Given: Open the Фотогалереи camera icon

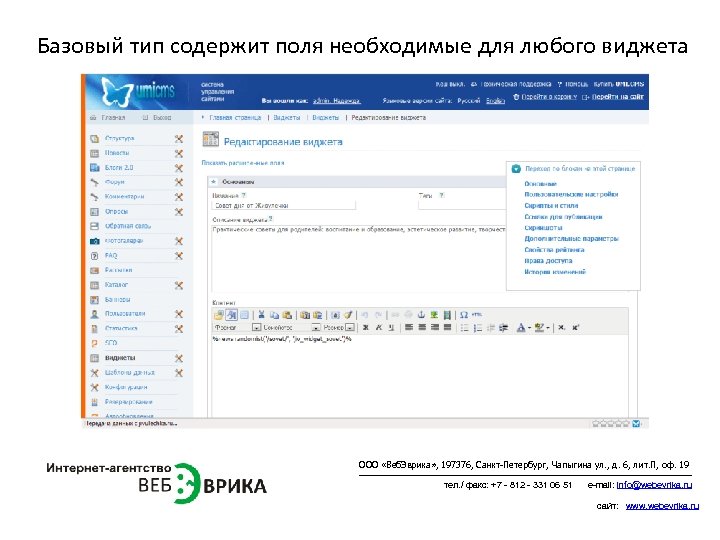Looking at the screenshot, I should (95, 241).
